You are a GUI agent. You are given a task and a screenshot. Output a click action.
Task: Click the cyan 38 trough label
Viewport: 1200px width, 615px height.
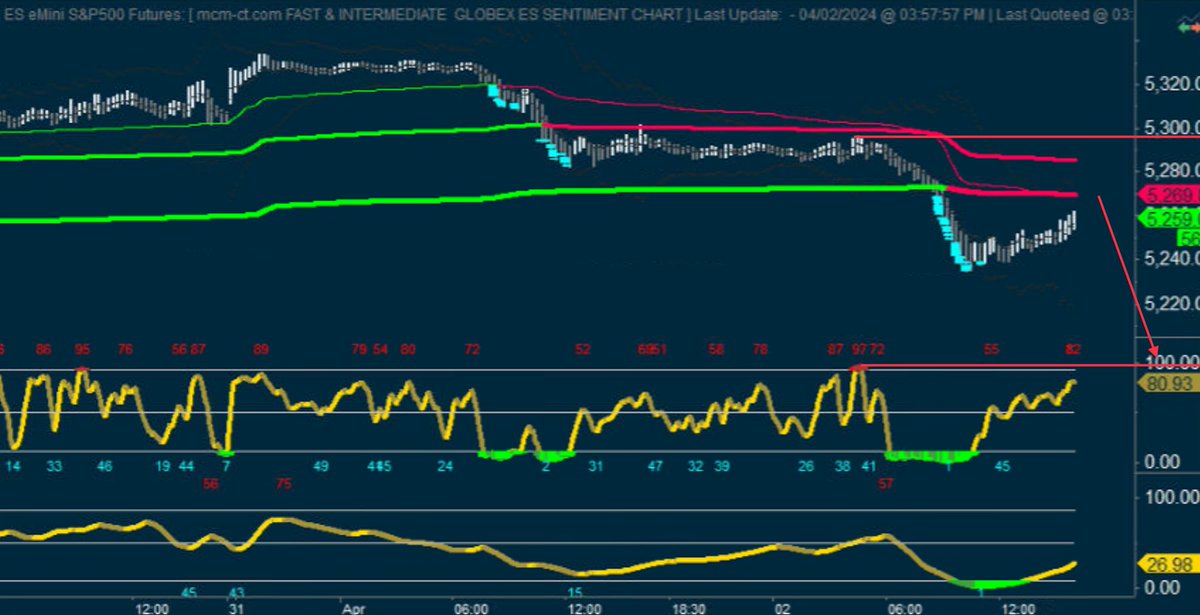point(842,466)
